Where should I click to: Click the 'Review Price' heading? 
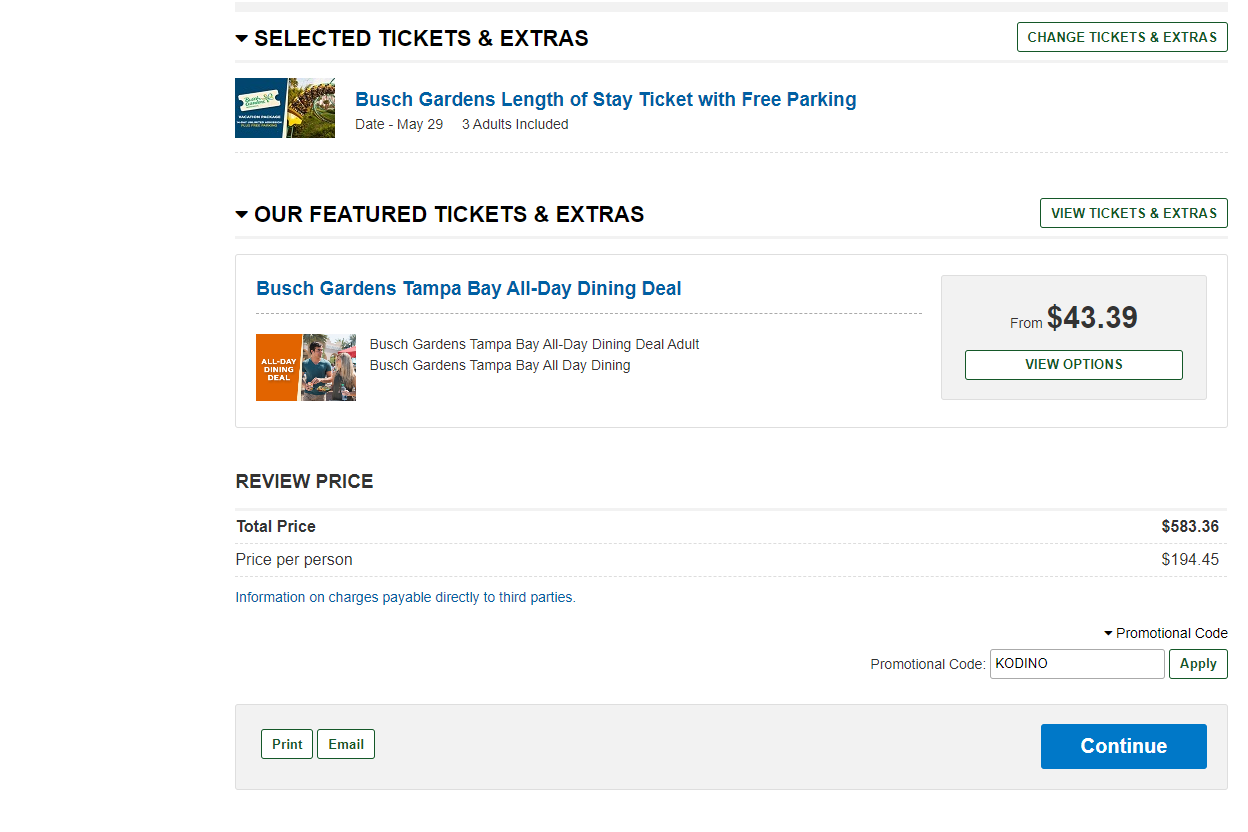(x=305, y=482)
